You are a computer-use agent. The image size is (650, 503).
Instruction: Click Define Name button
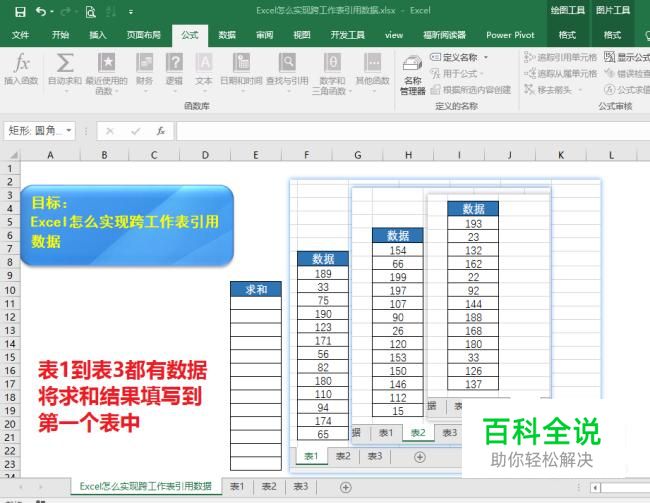click(454, 57)
